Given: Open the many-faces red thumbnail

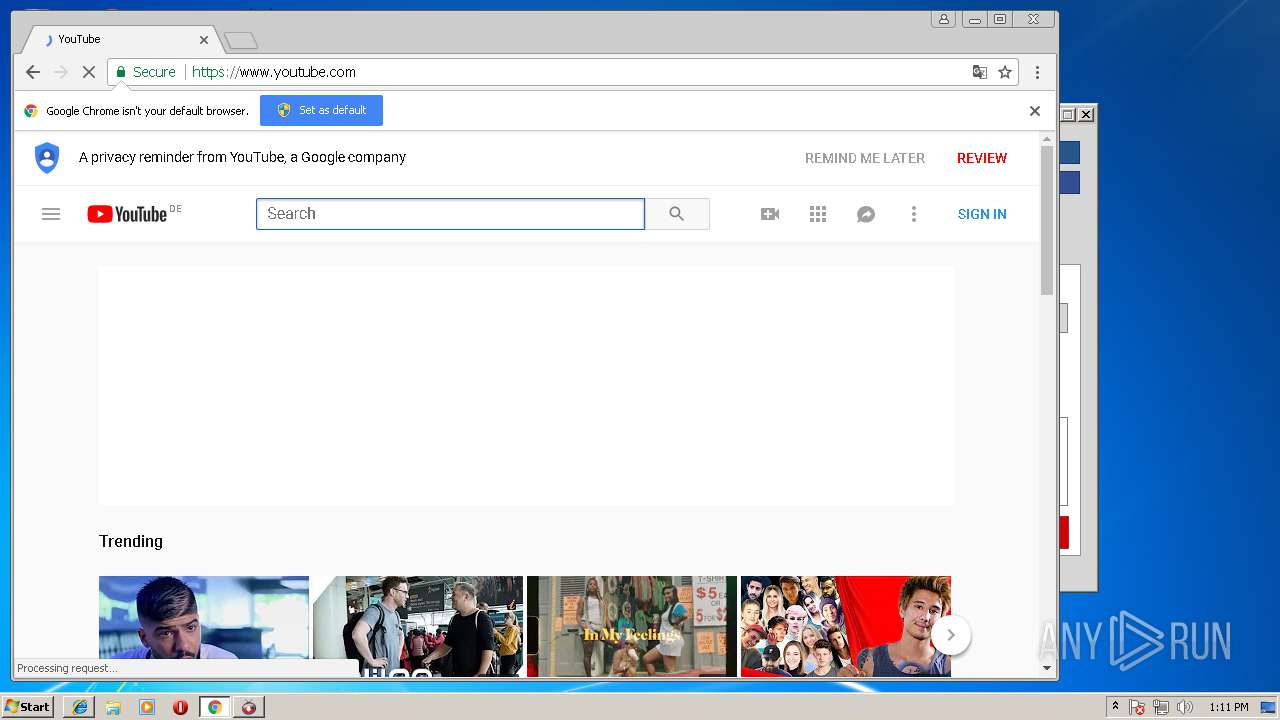Looking at the screenshot, I should pos(846,626).
